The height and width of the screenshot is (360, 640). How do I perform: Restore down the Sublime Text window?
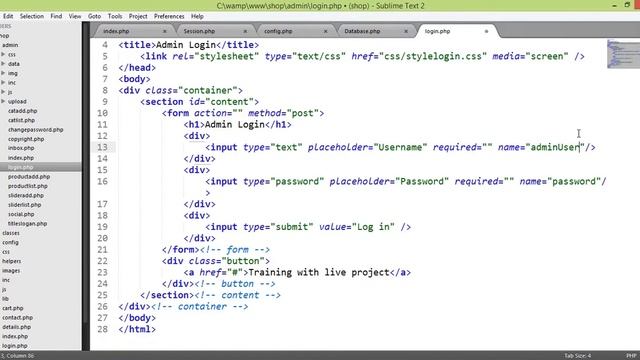tap(627, 5)
